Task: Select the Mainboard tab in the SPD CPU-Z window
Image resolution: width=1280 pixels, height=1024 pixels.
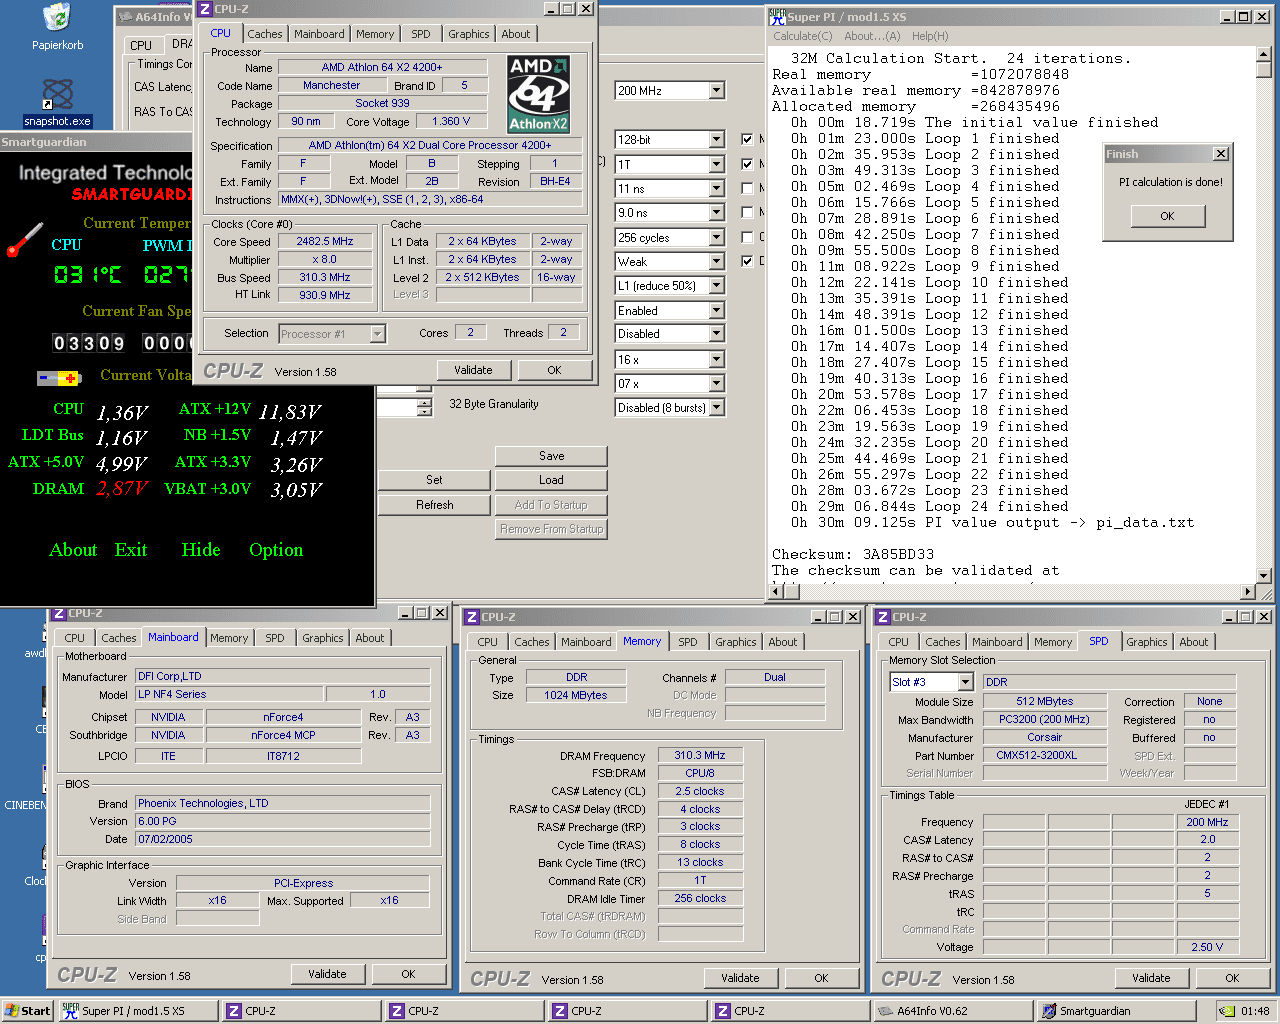Action: point(997,642)
